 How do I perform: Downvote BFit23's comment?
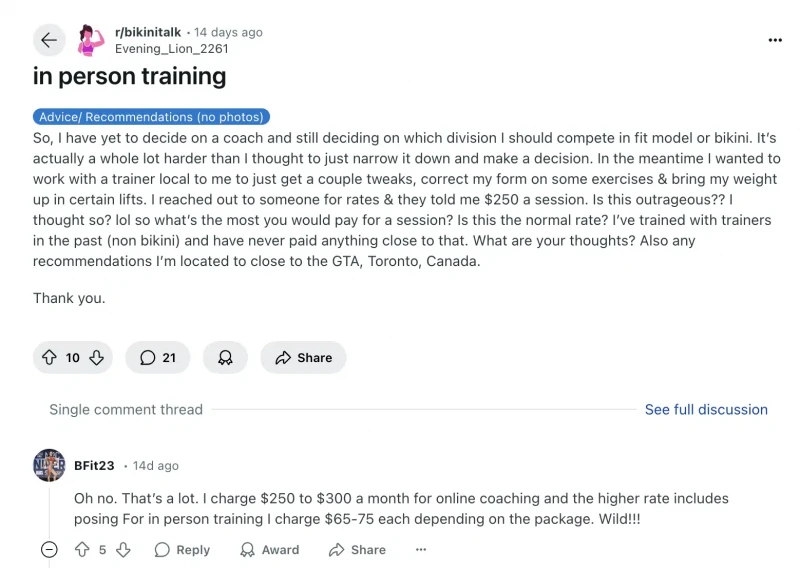[123, 550]
